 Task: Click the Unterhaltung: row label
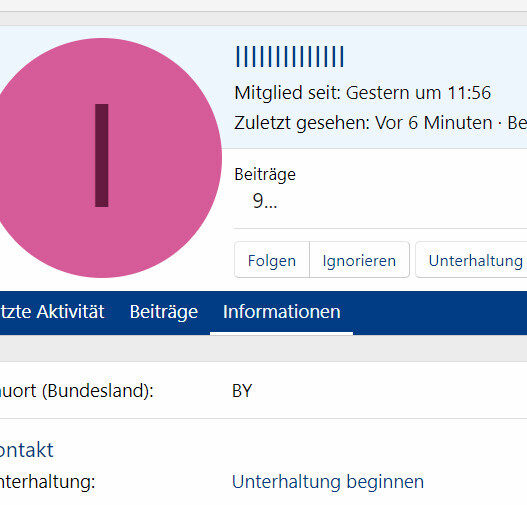(x=47, y=482)
